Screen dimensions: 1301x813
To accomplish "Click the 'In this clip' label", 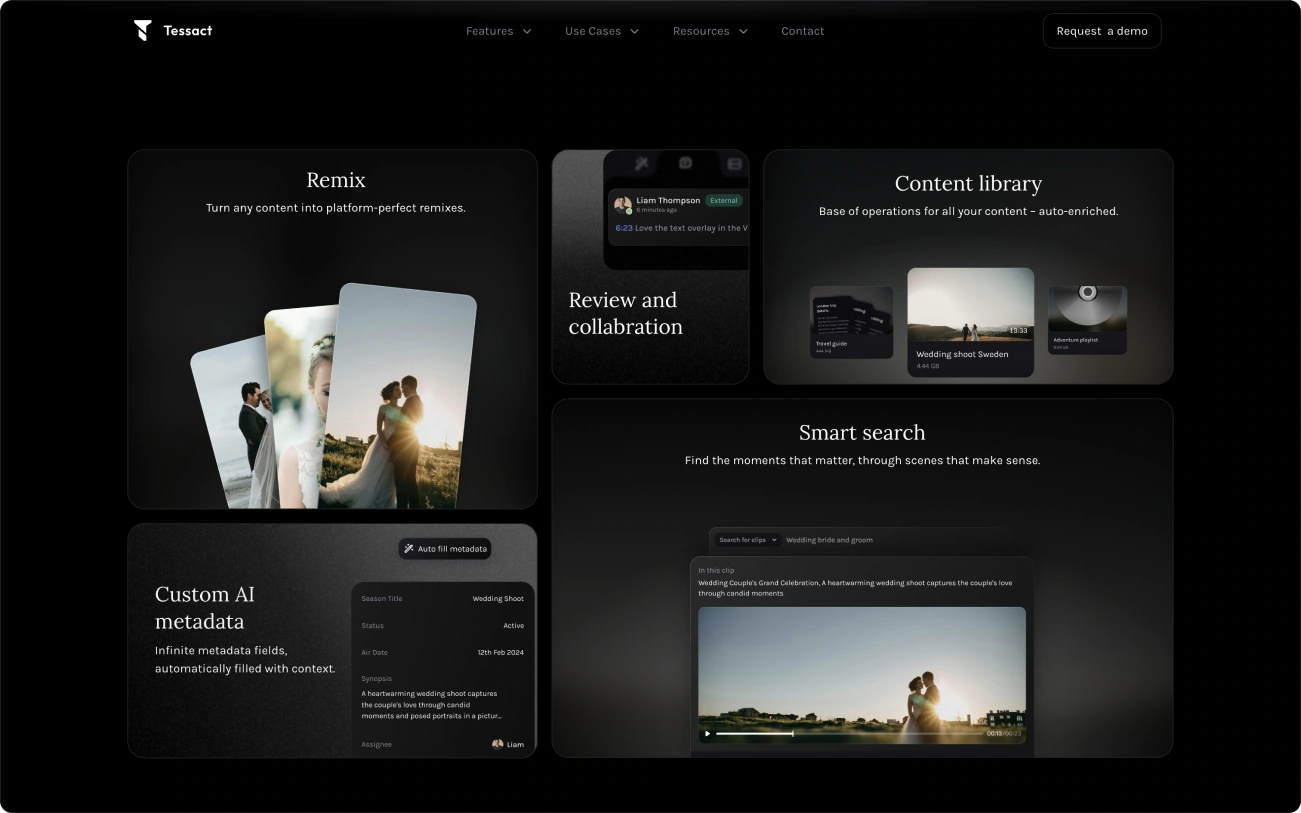I will [716, 571].
